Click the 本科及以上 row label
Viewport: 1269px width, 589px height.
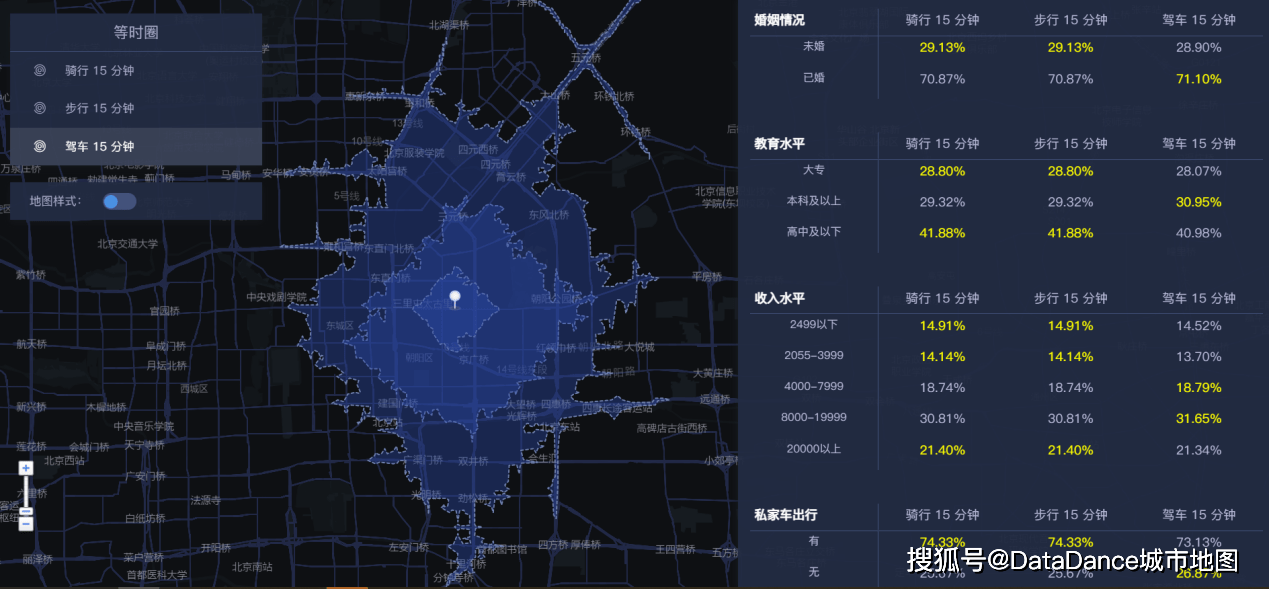point(814,201)
